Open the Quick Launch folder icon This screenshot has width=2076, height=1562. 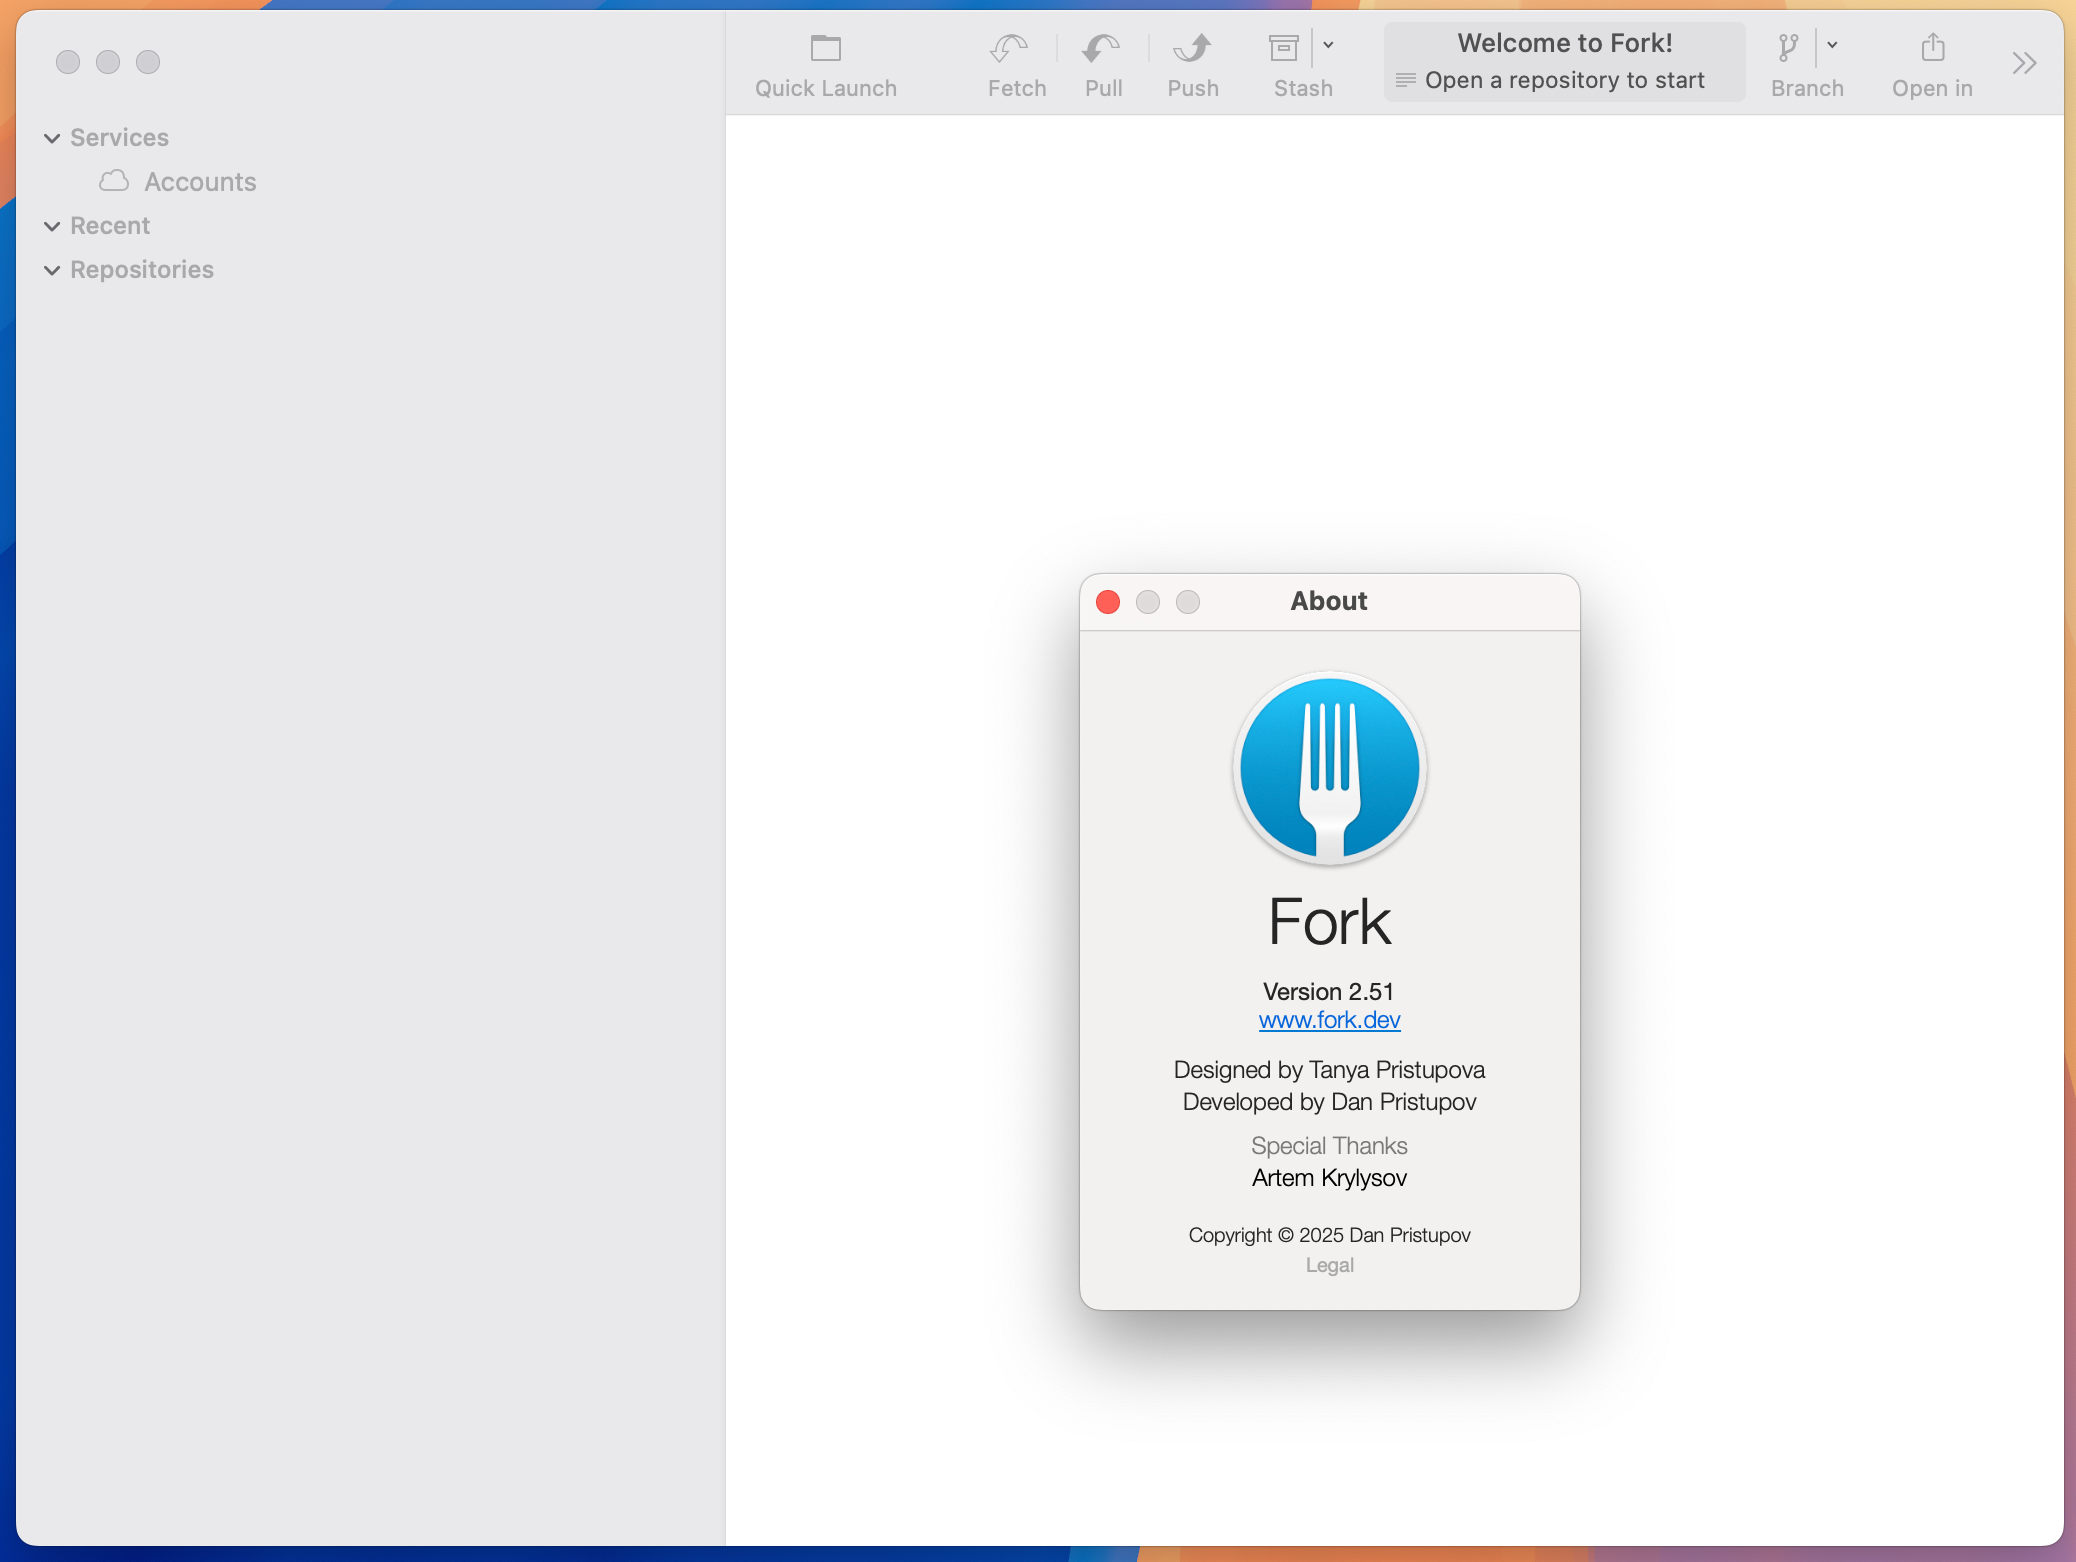coord(826,48)
